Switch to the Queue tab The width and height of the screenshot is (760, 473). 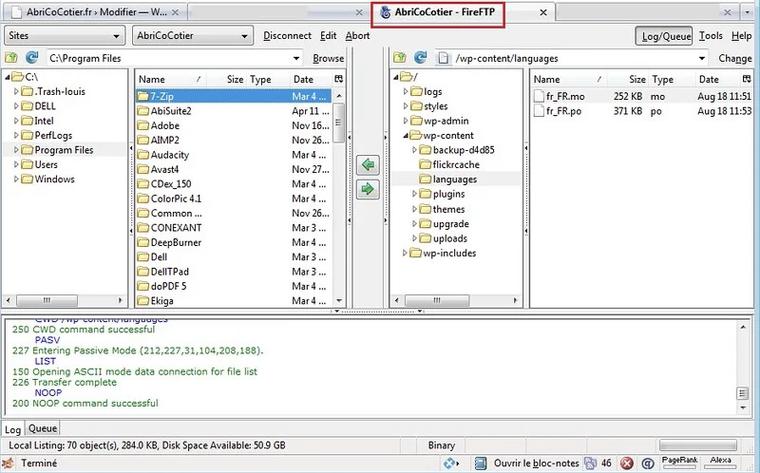[x=43, y=428]
